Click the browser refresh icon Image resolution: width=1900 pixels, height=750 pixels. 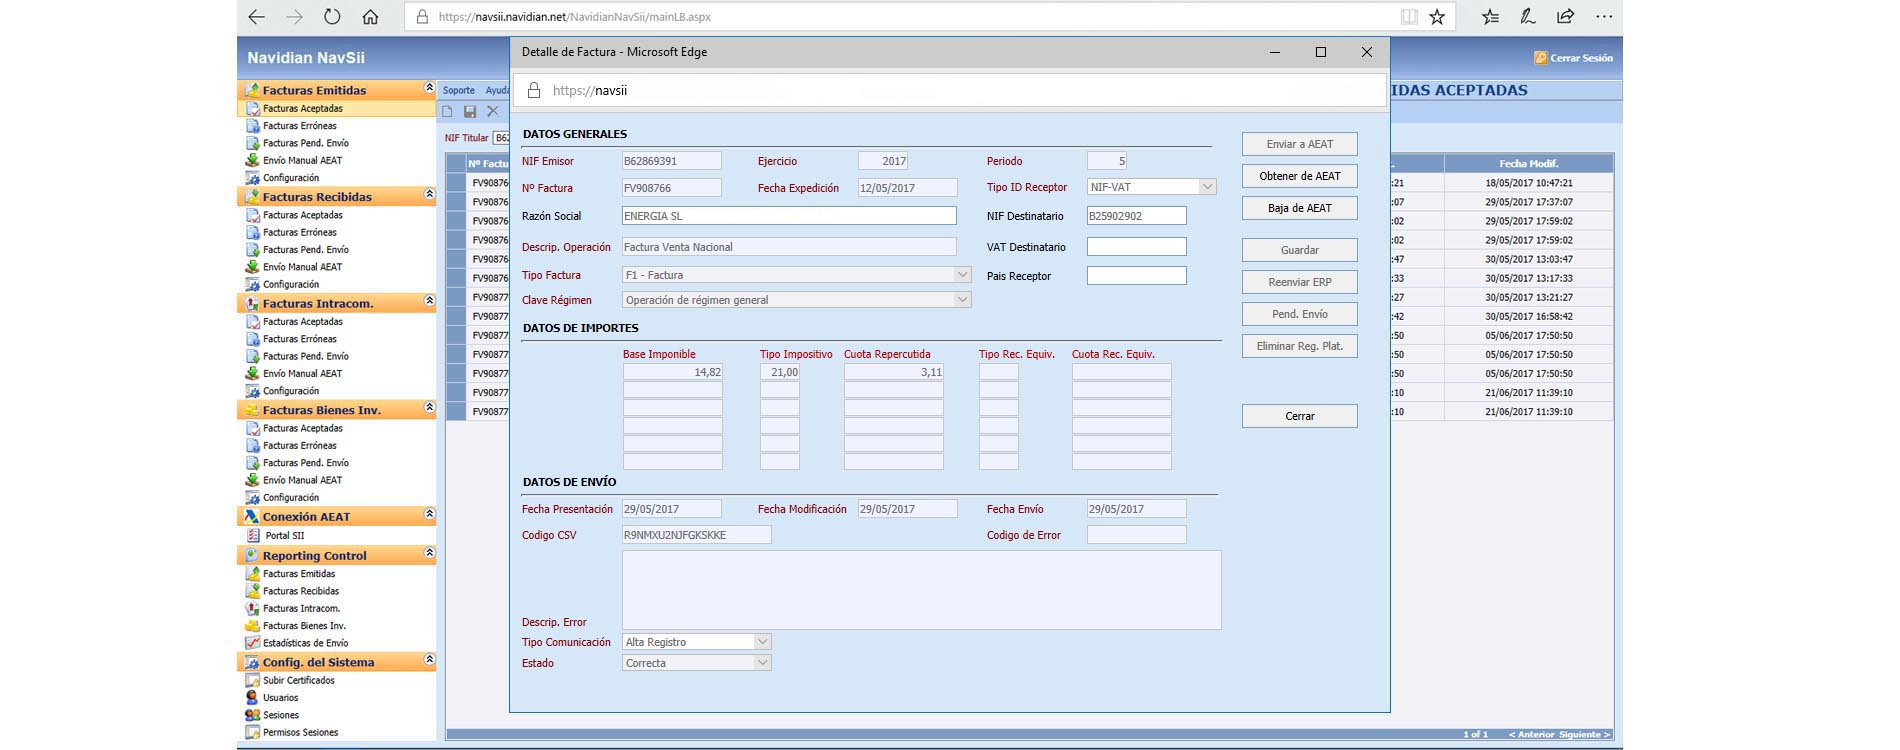point(332,17)
